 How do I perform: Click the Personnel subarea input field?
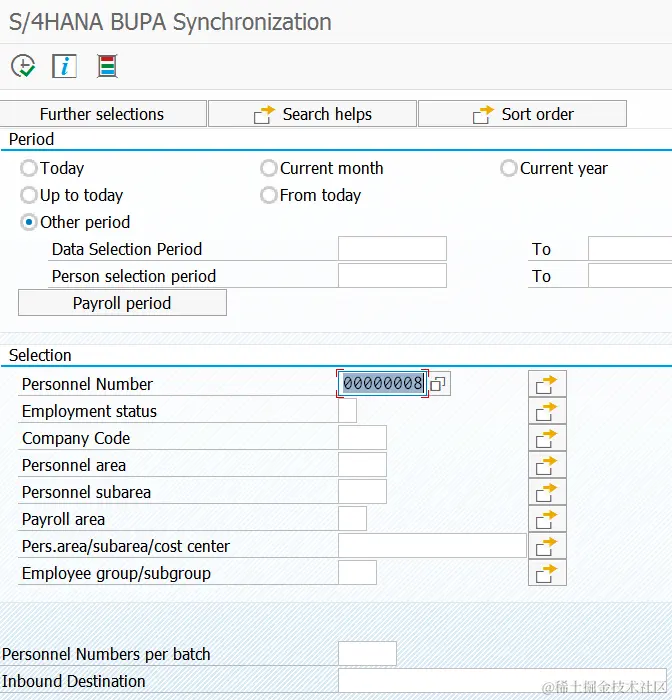tap(362, 492)
